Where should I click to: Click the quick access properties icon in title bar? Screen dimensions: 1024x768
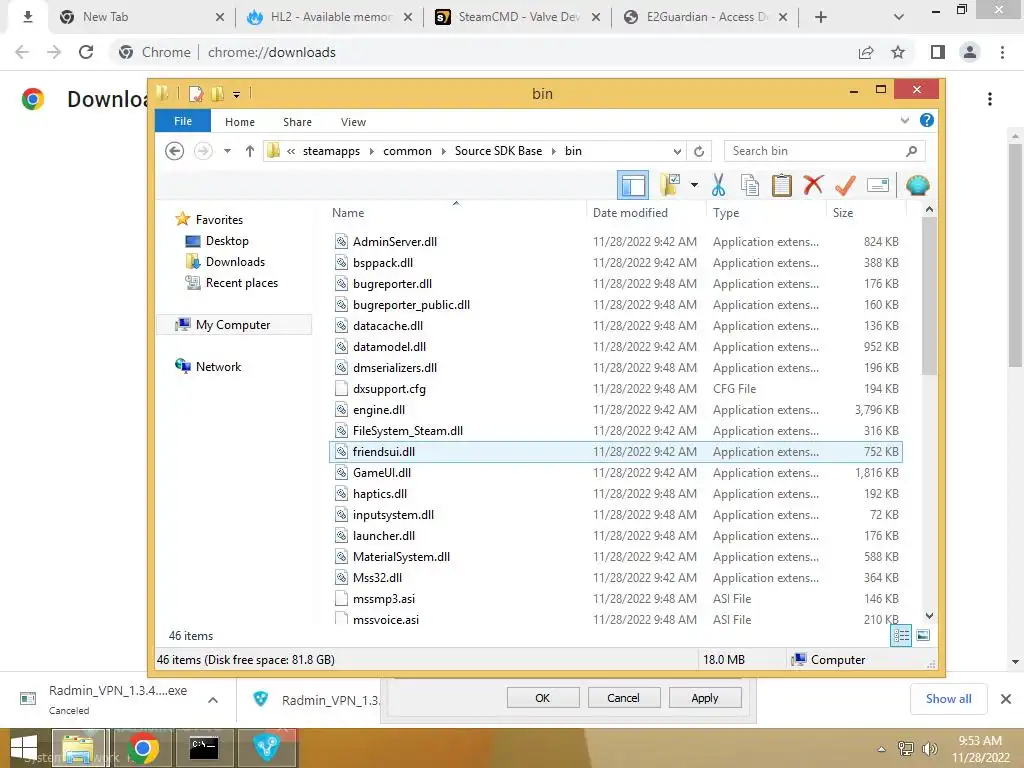click(195, 94)
